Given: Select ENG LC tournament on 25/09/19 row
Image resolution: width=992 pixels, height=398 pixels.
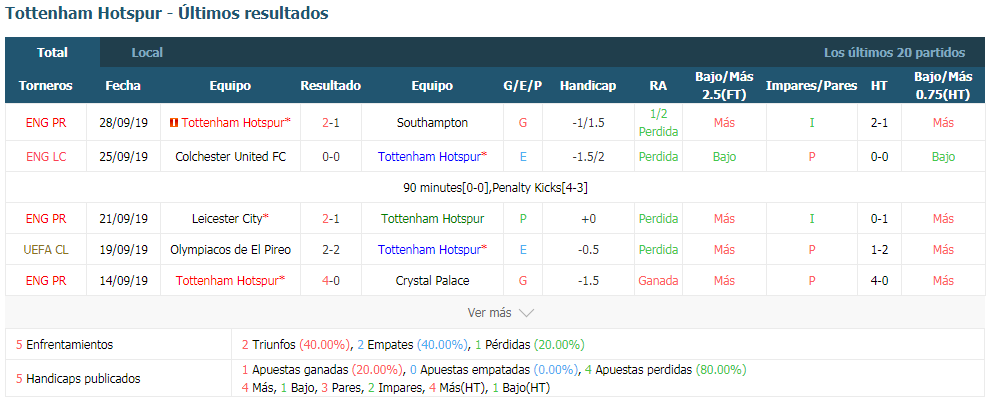Looking at the screenshot, I should pos(46,156).
